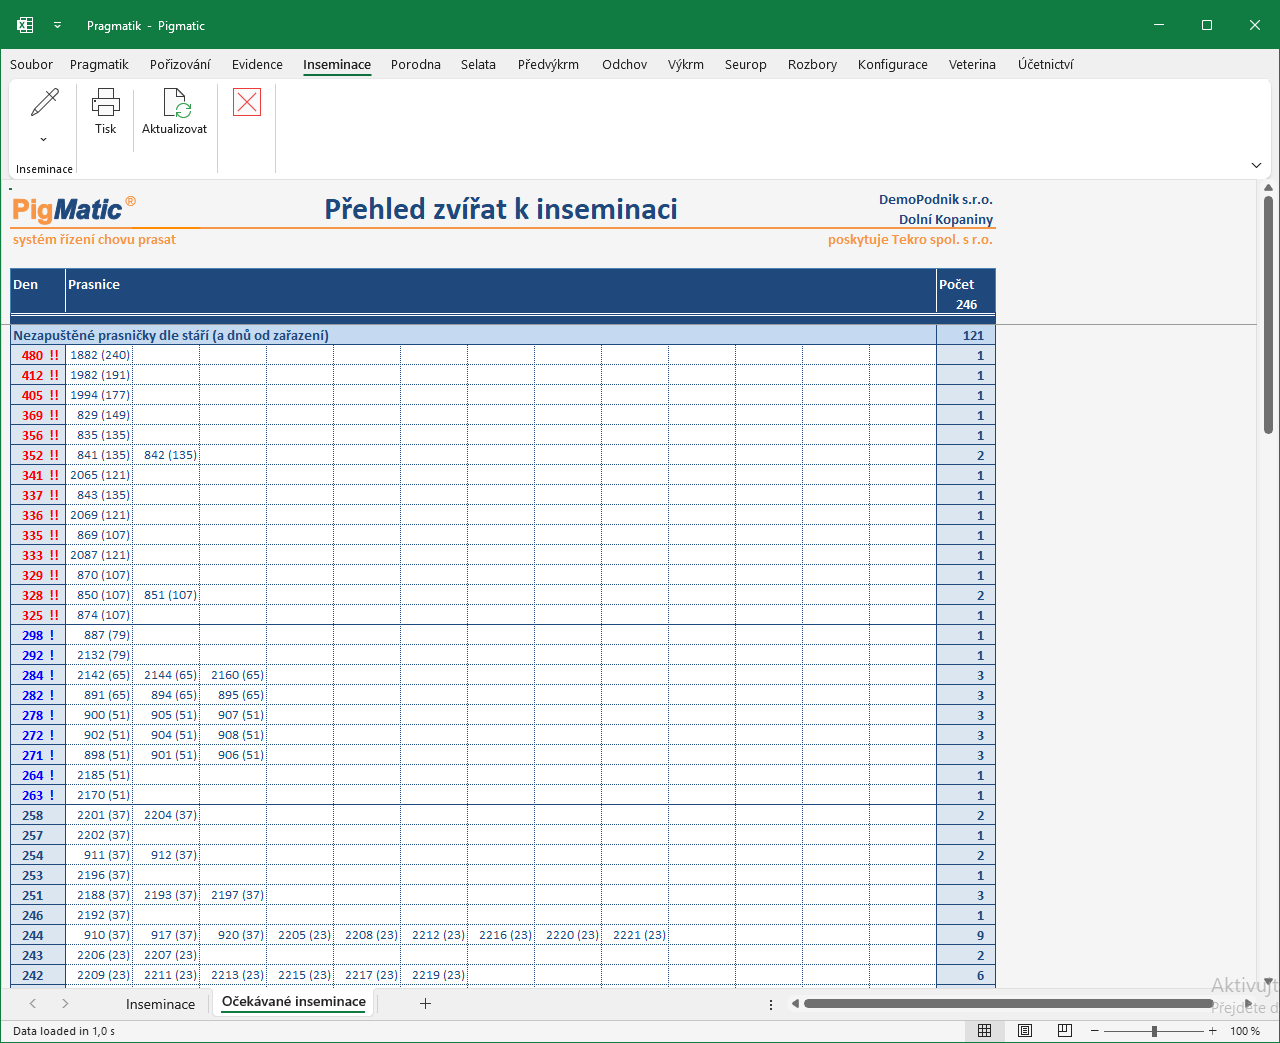Click the zoom slider handle
1280x1043 pixels.
(x=1154, y=1031)
